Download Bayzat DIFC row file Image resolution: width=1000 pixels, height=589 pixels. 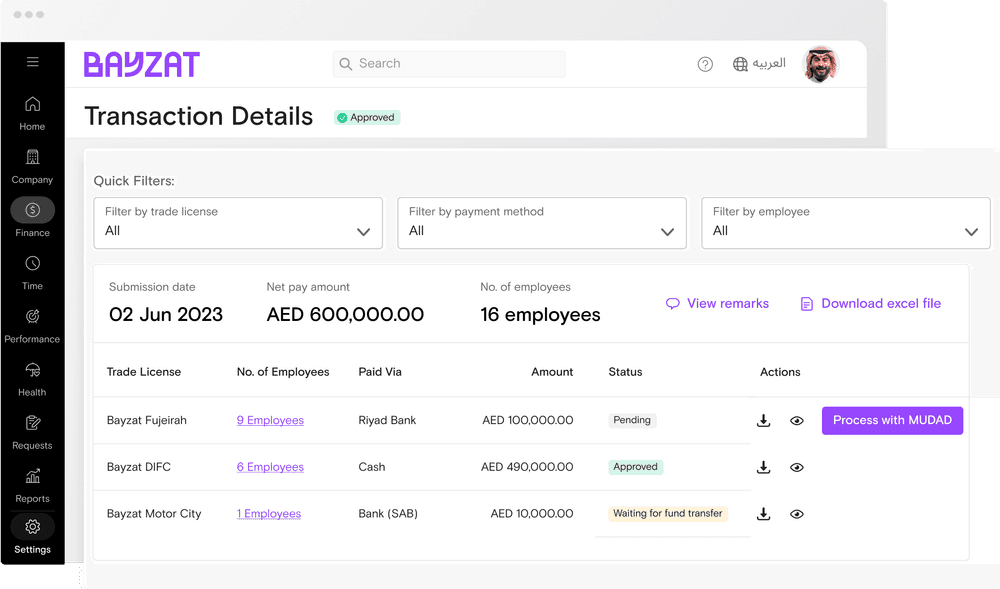(x=763, y=467)
